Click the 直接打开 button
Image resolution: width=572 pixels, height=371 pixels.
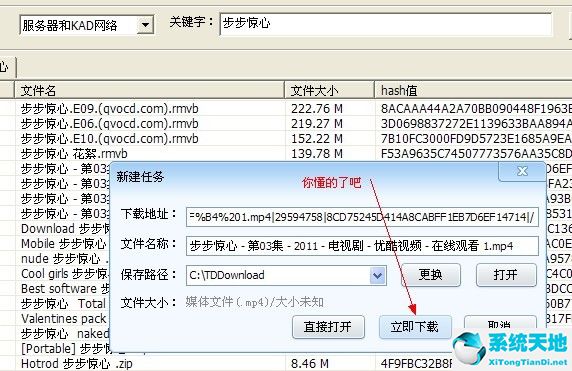(x=328, y=326)
